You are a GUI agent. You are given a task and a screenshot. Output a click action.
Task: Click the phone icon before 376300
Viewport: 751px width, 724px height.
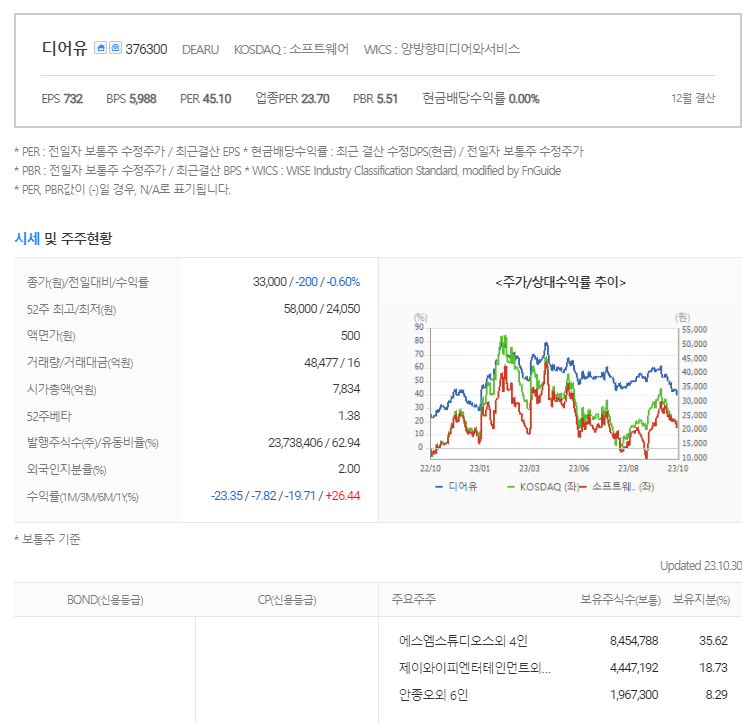coord(115,48)
